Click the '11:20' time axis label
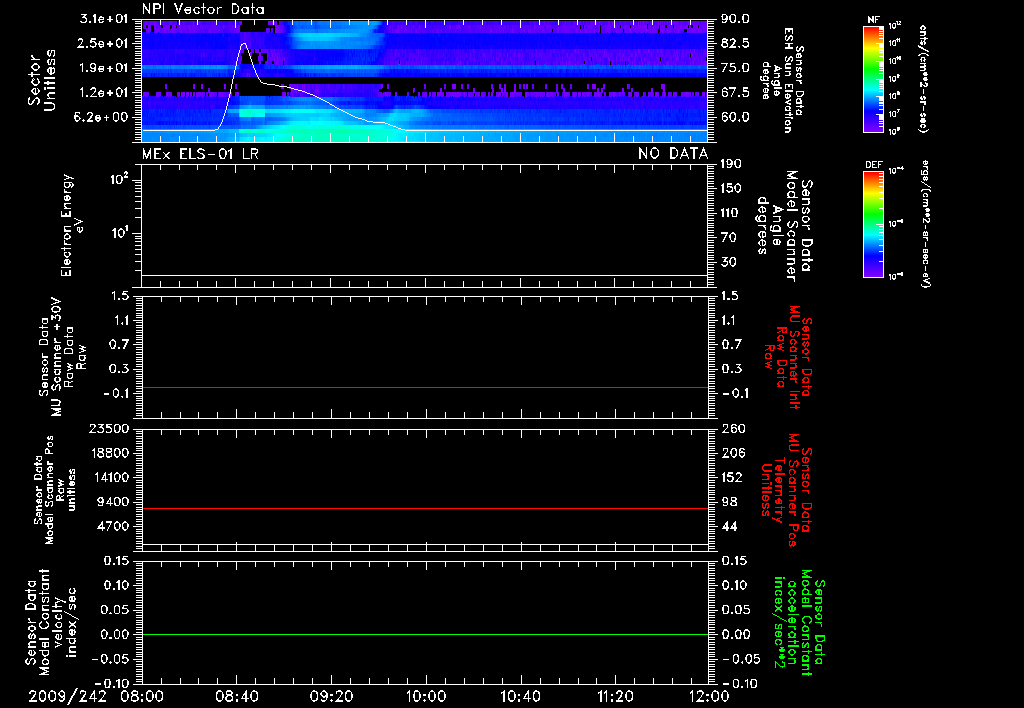 [615, 696]
